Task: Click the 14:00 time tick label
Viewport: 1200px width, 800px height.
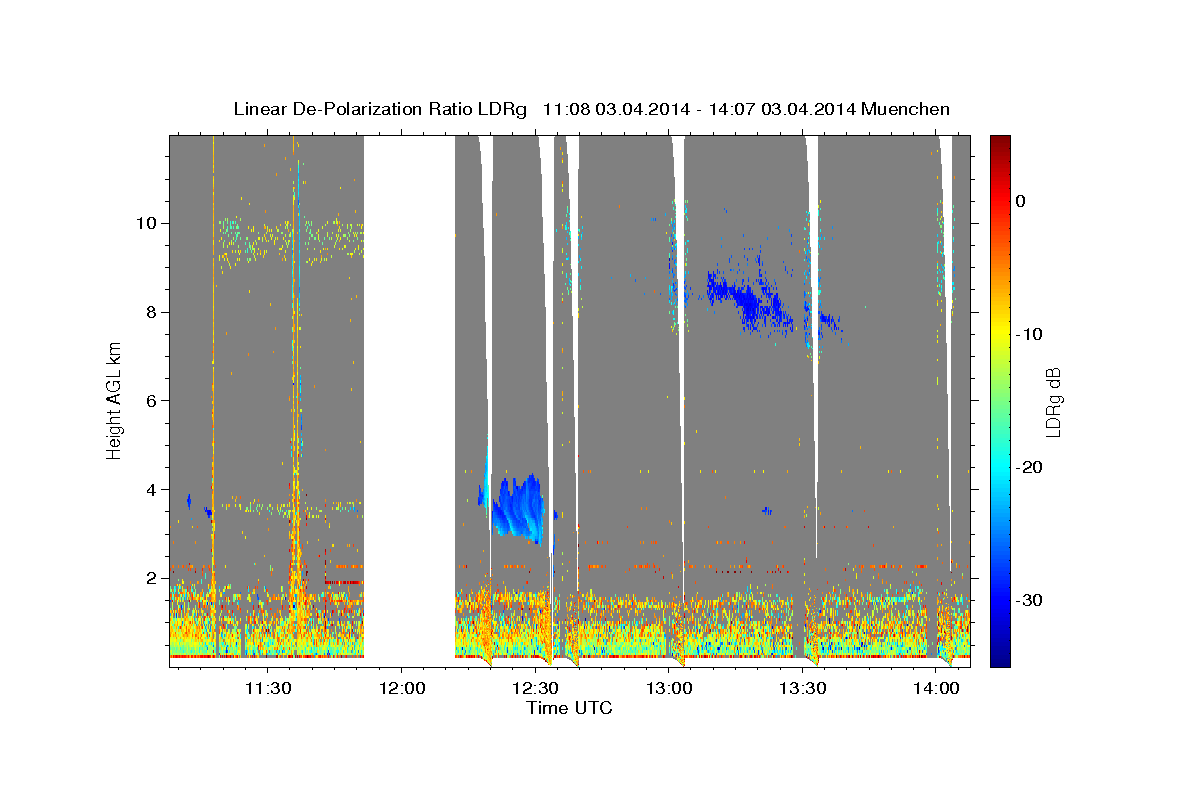Action: tap(935, 688)
